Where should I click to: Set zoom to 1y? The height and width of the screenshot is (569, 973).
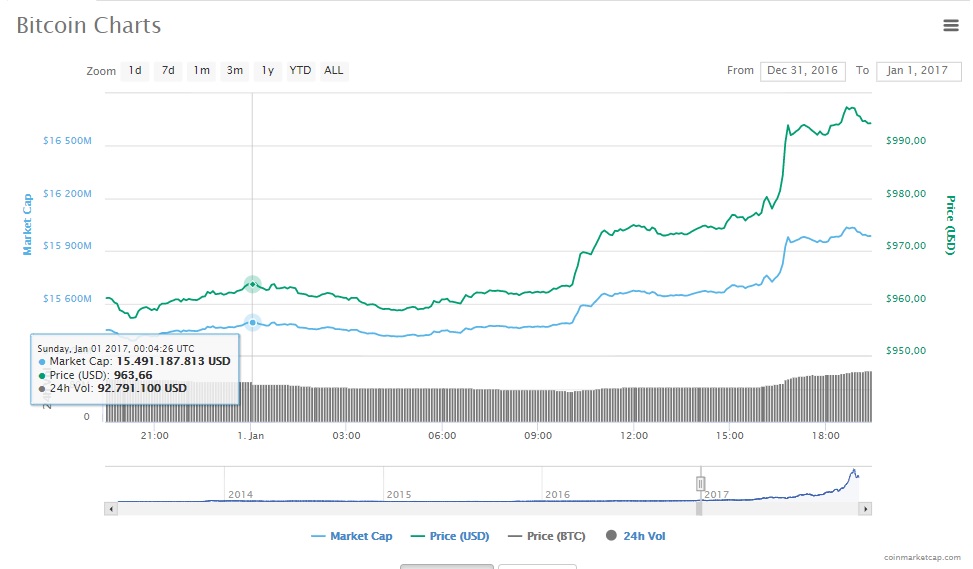(267, 71)
